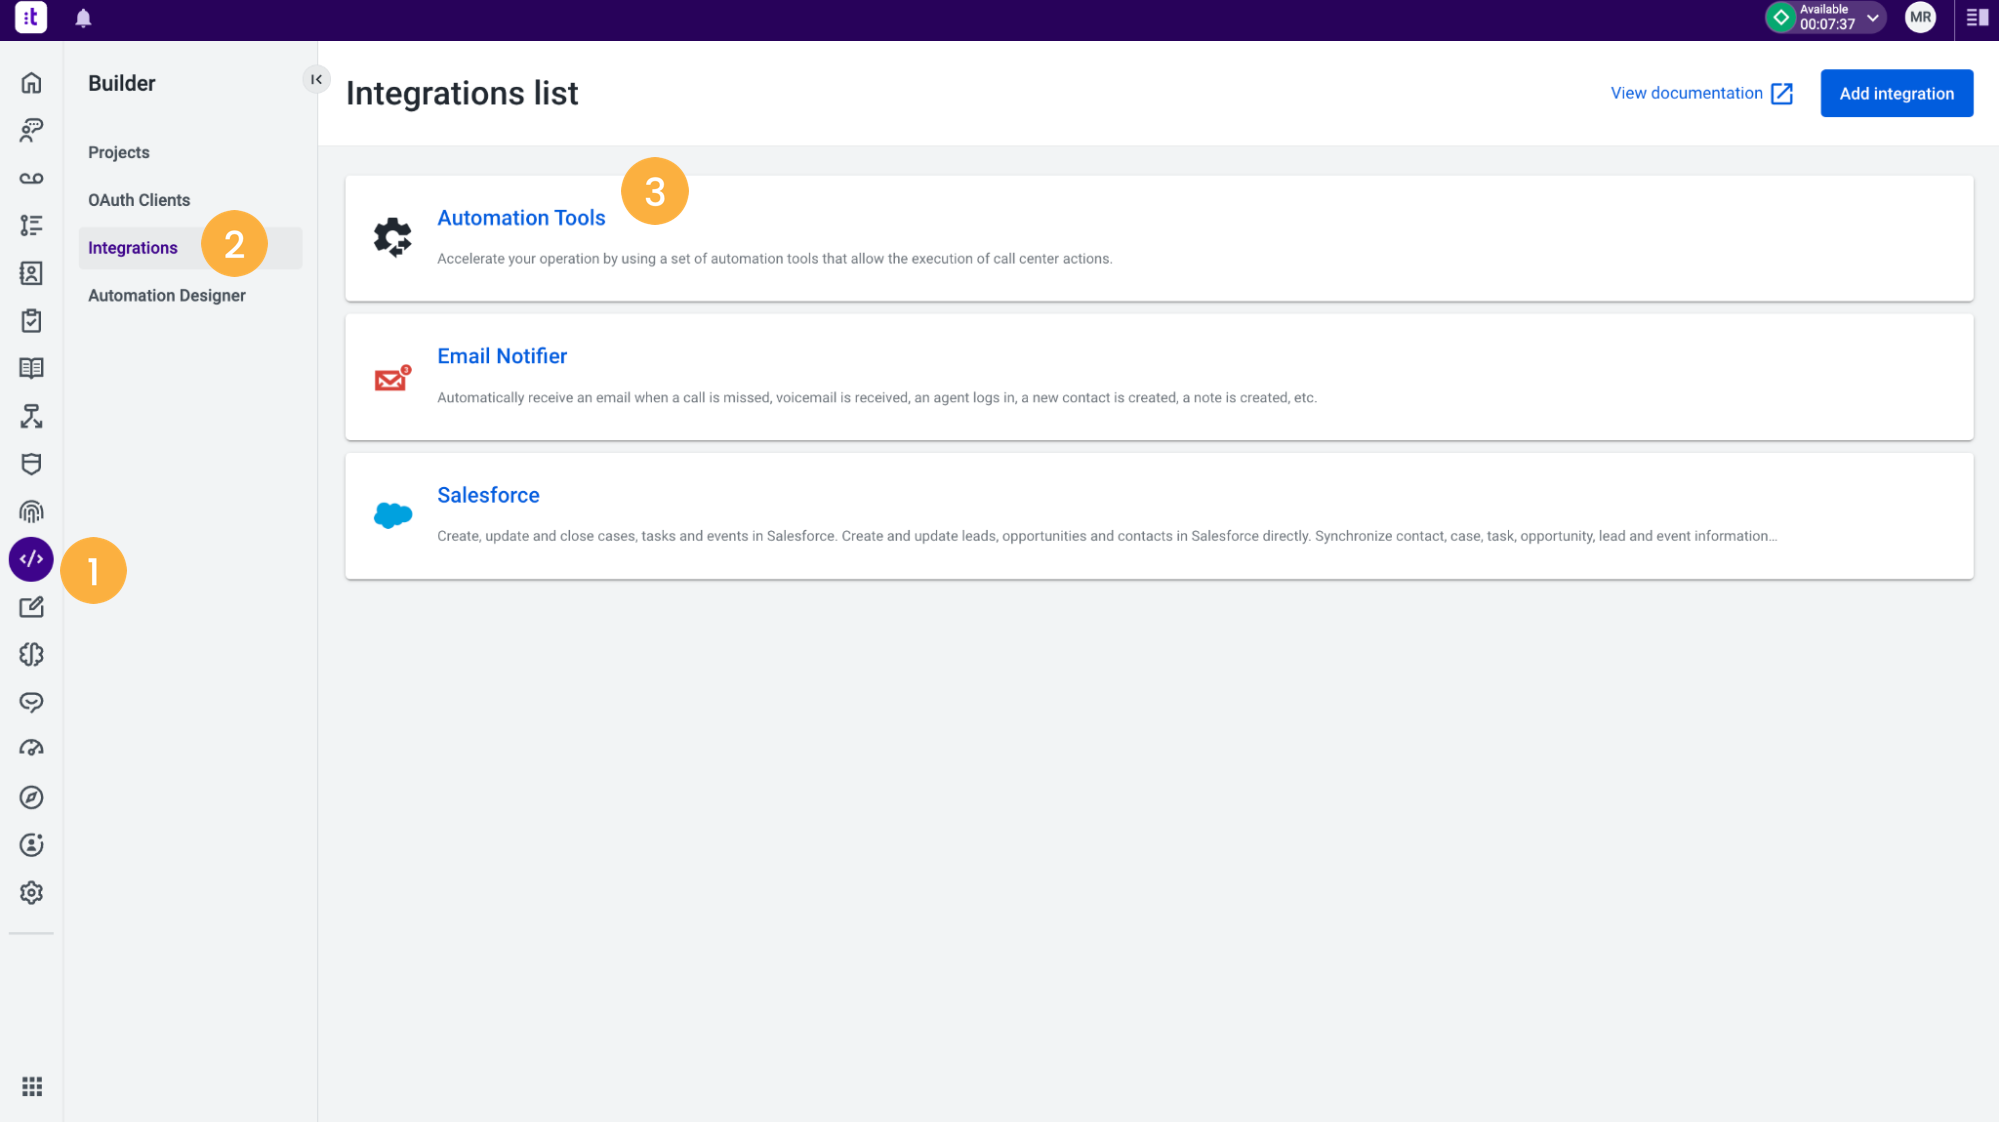This screenshot has width=1999, height=1123.
Task: Select the Builder code icon
Action: pos(31,559)
